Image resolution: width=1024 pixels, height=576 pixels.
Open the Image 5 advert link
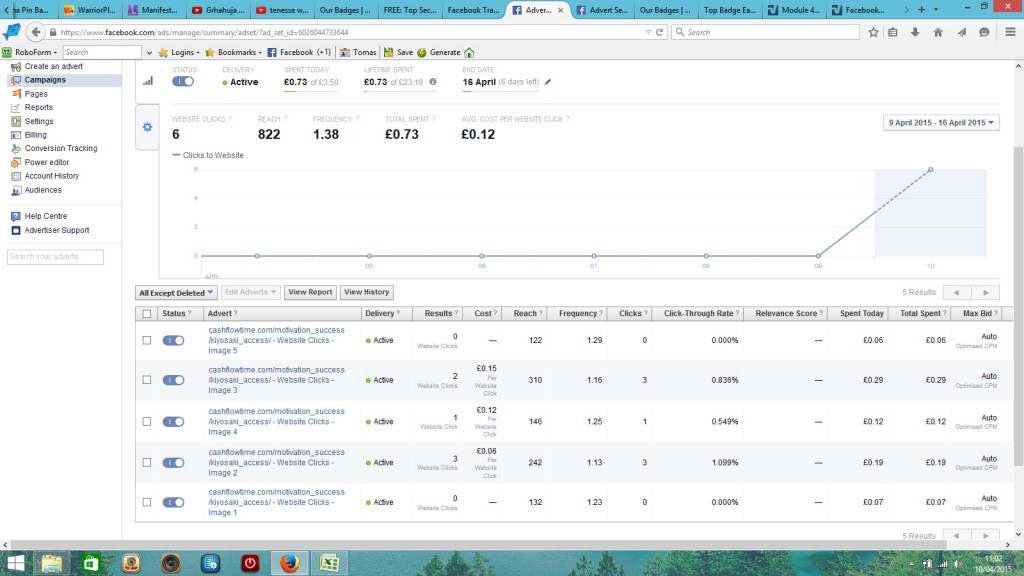[x=276, y=340]
